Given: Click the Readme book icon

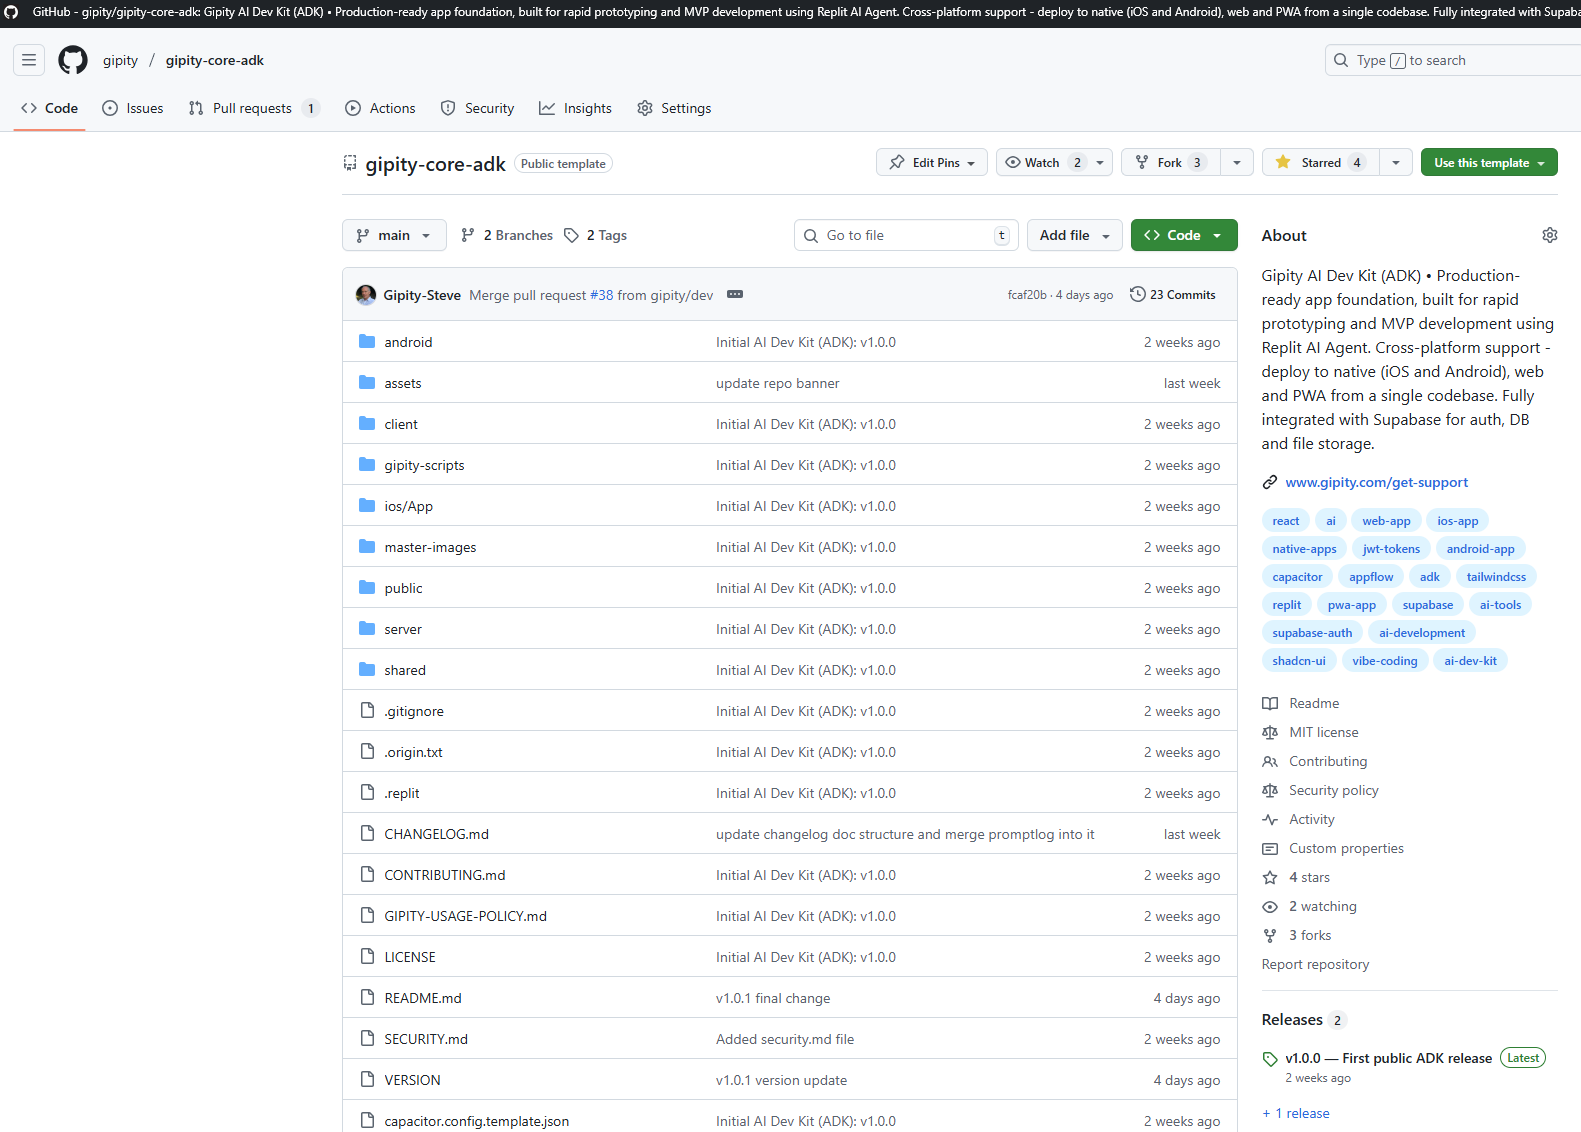Looking at the screenshot, I should click(1270, 703).
